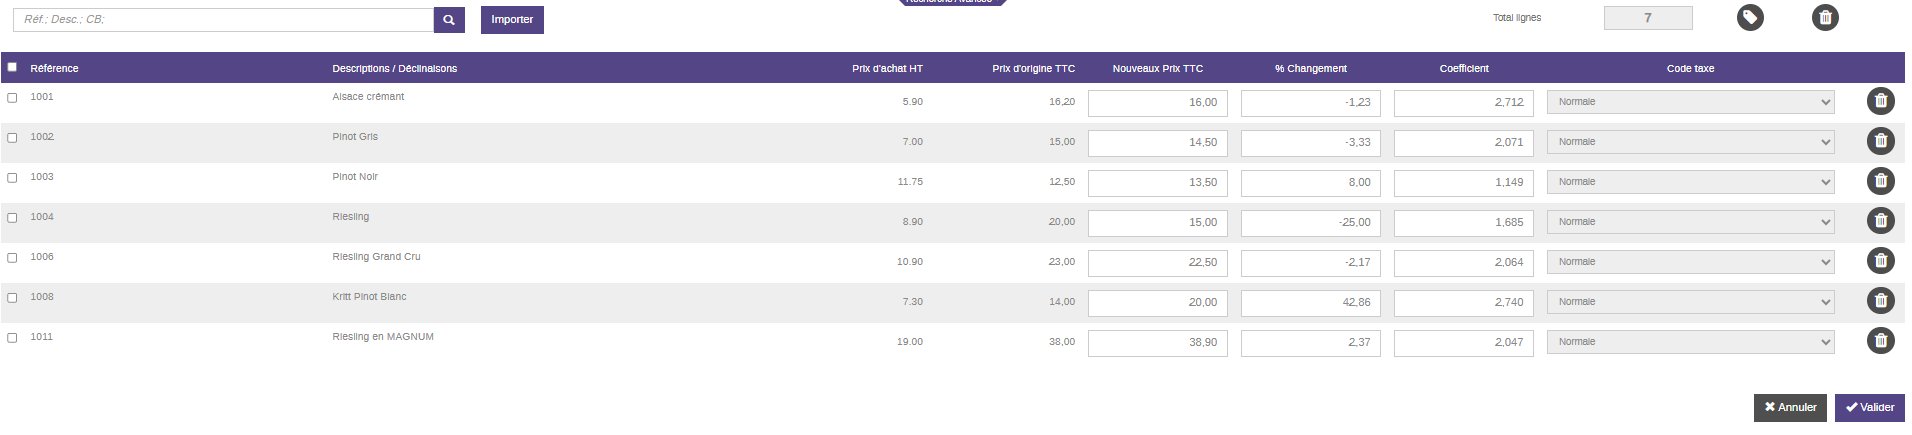Click the magnifier search icon button

click(449, 20)
